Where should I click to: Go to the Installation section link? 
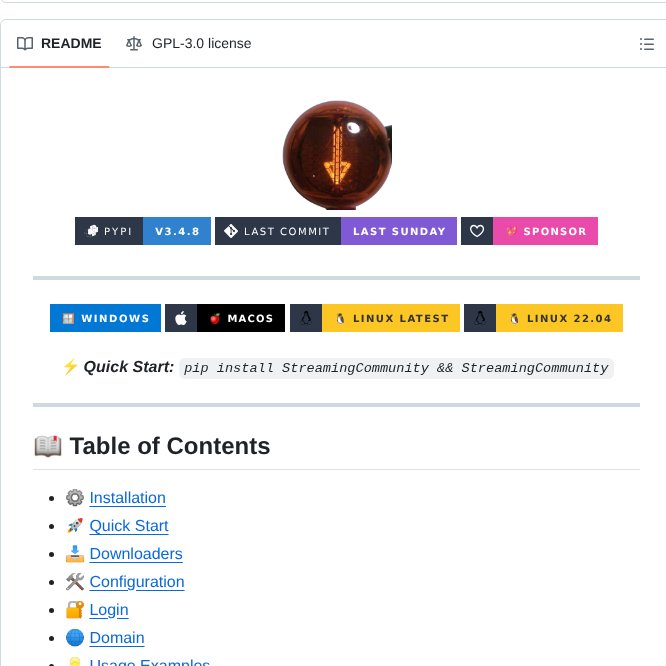(x=127, y=498)
